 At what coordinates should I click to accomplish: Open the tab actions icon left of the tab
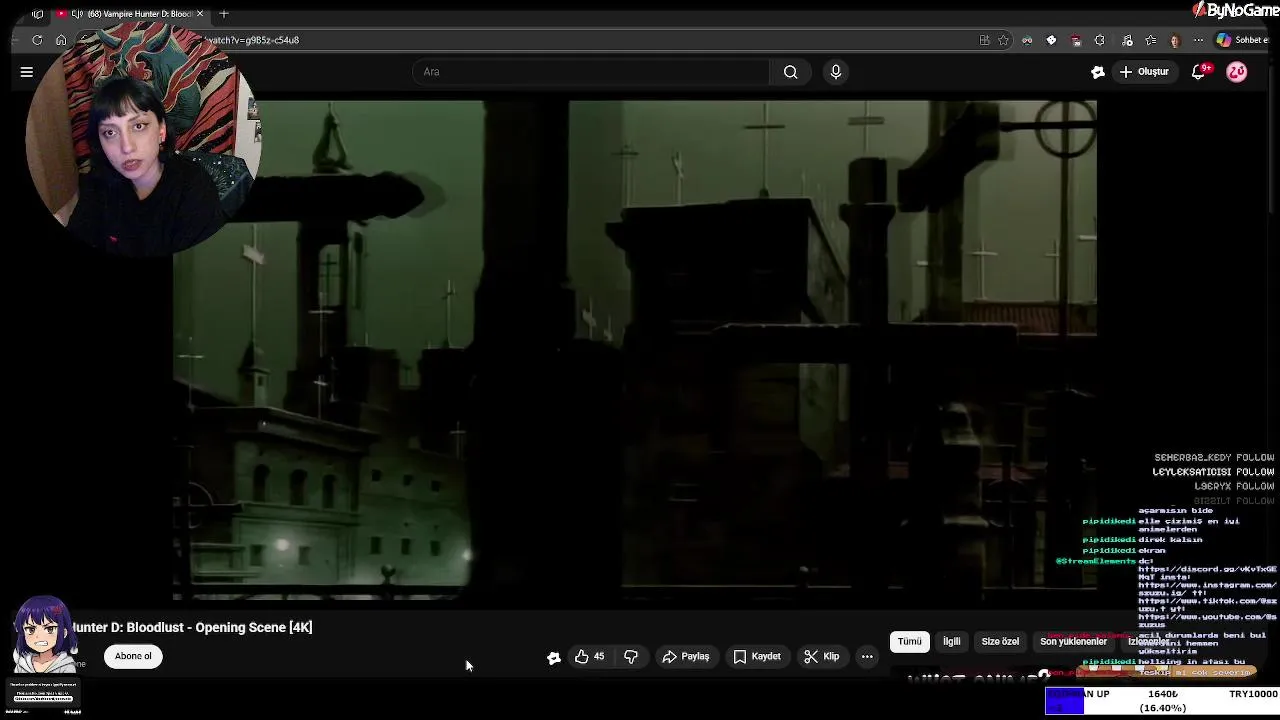(x=38, y=14)
